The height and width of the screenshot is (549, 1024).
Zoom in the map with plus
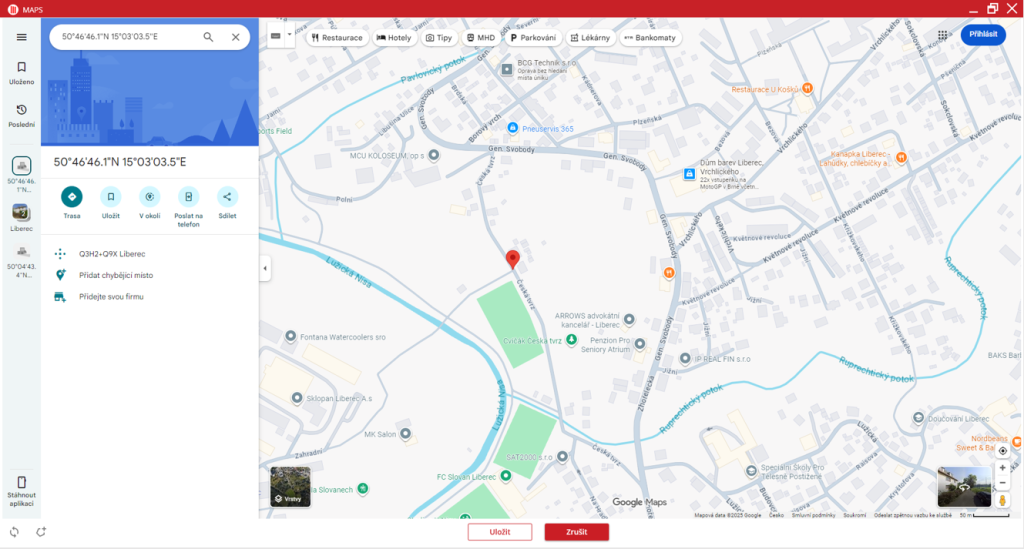[1002, 468]
